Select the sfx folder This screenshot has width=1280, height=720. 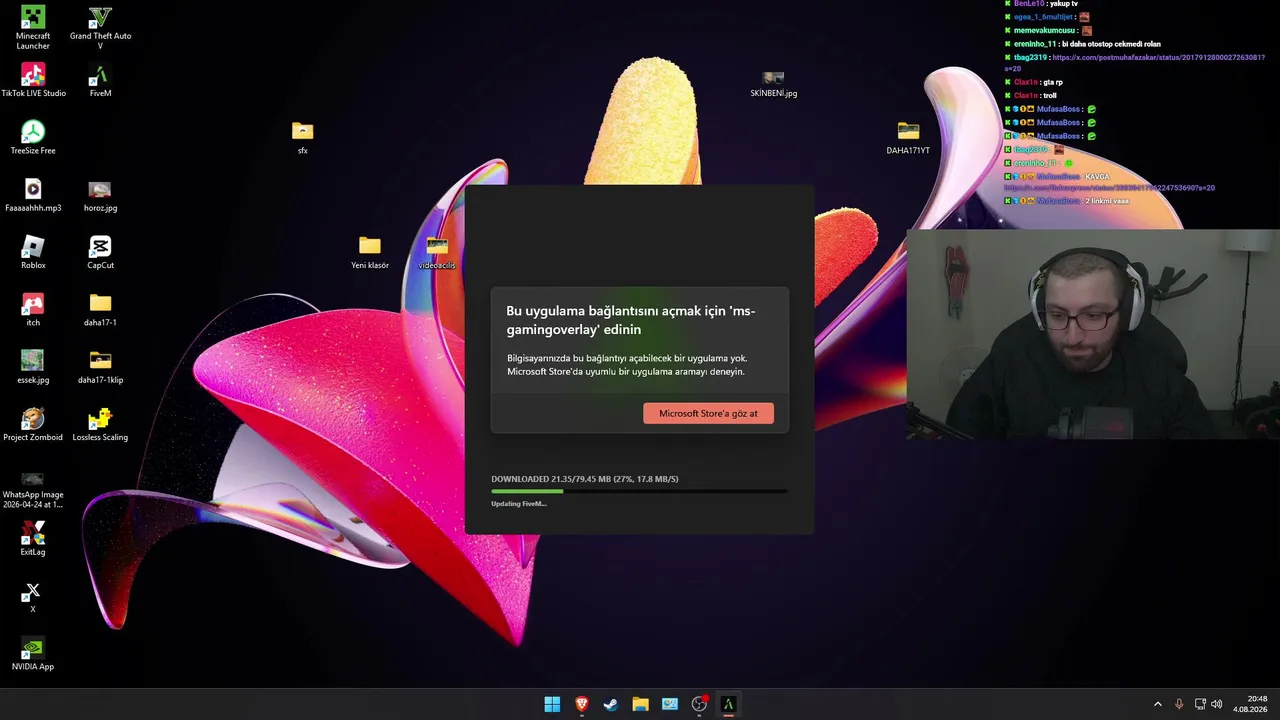point(302,138)
